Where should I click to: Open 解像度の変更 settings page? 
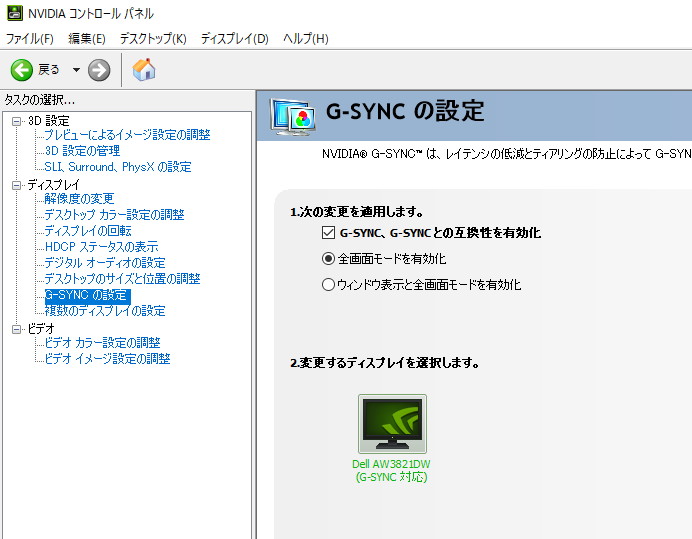point(79,199)
